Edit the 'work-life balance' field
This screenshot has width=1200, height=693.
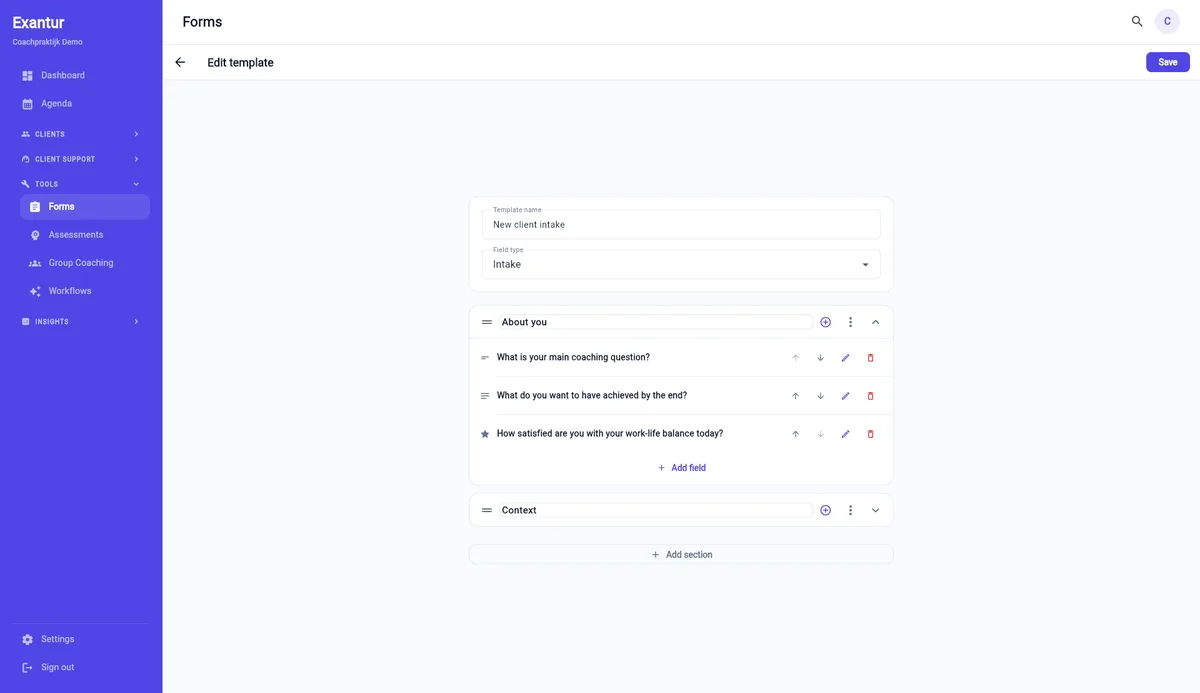(845, 434)
